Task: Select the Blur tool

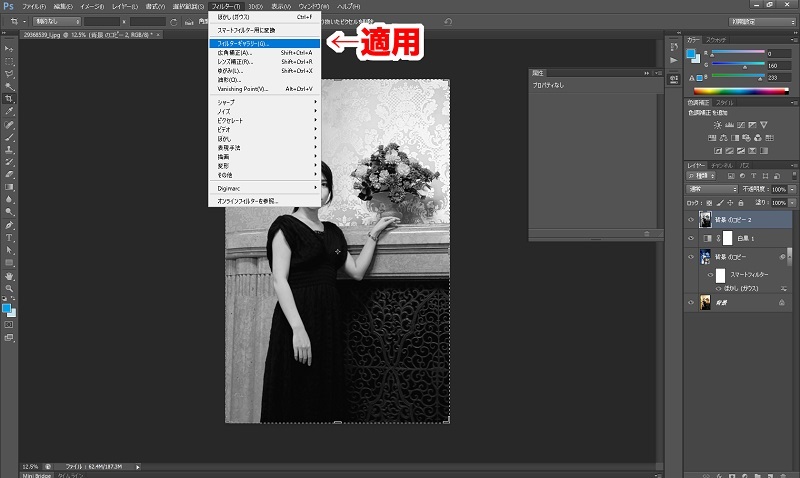Action: 9,199
